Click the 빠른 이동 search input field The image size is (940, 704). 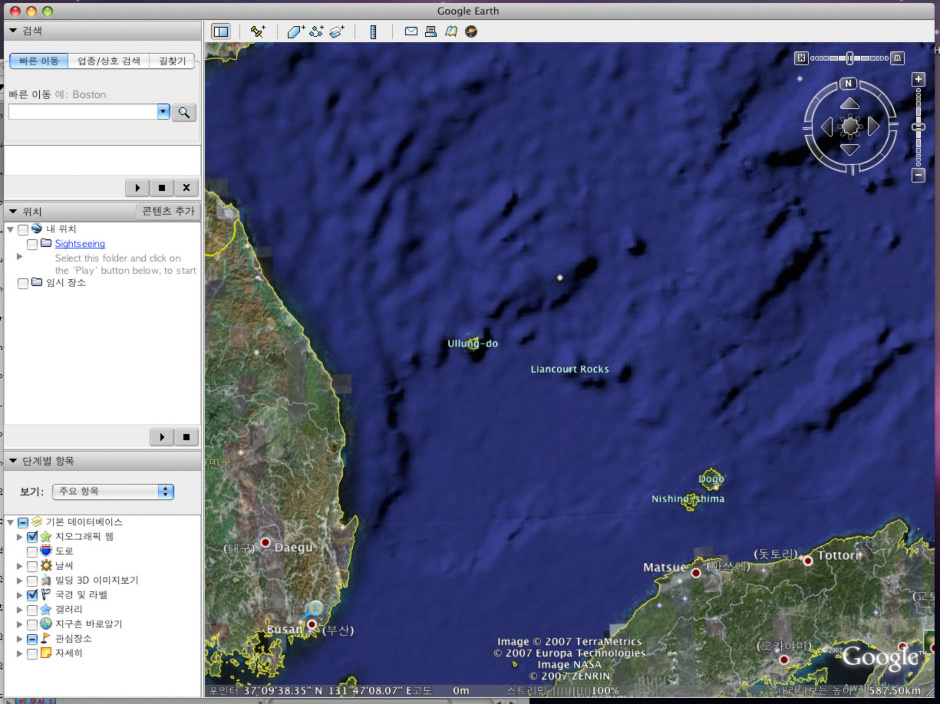pos(83,112)
